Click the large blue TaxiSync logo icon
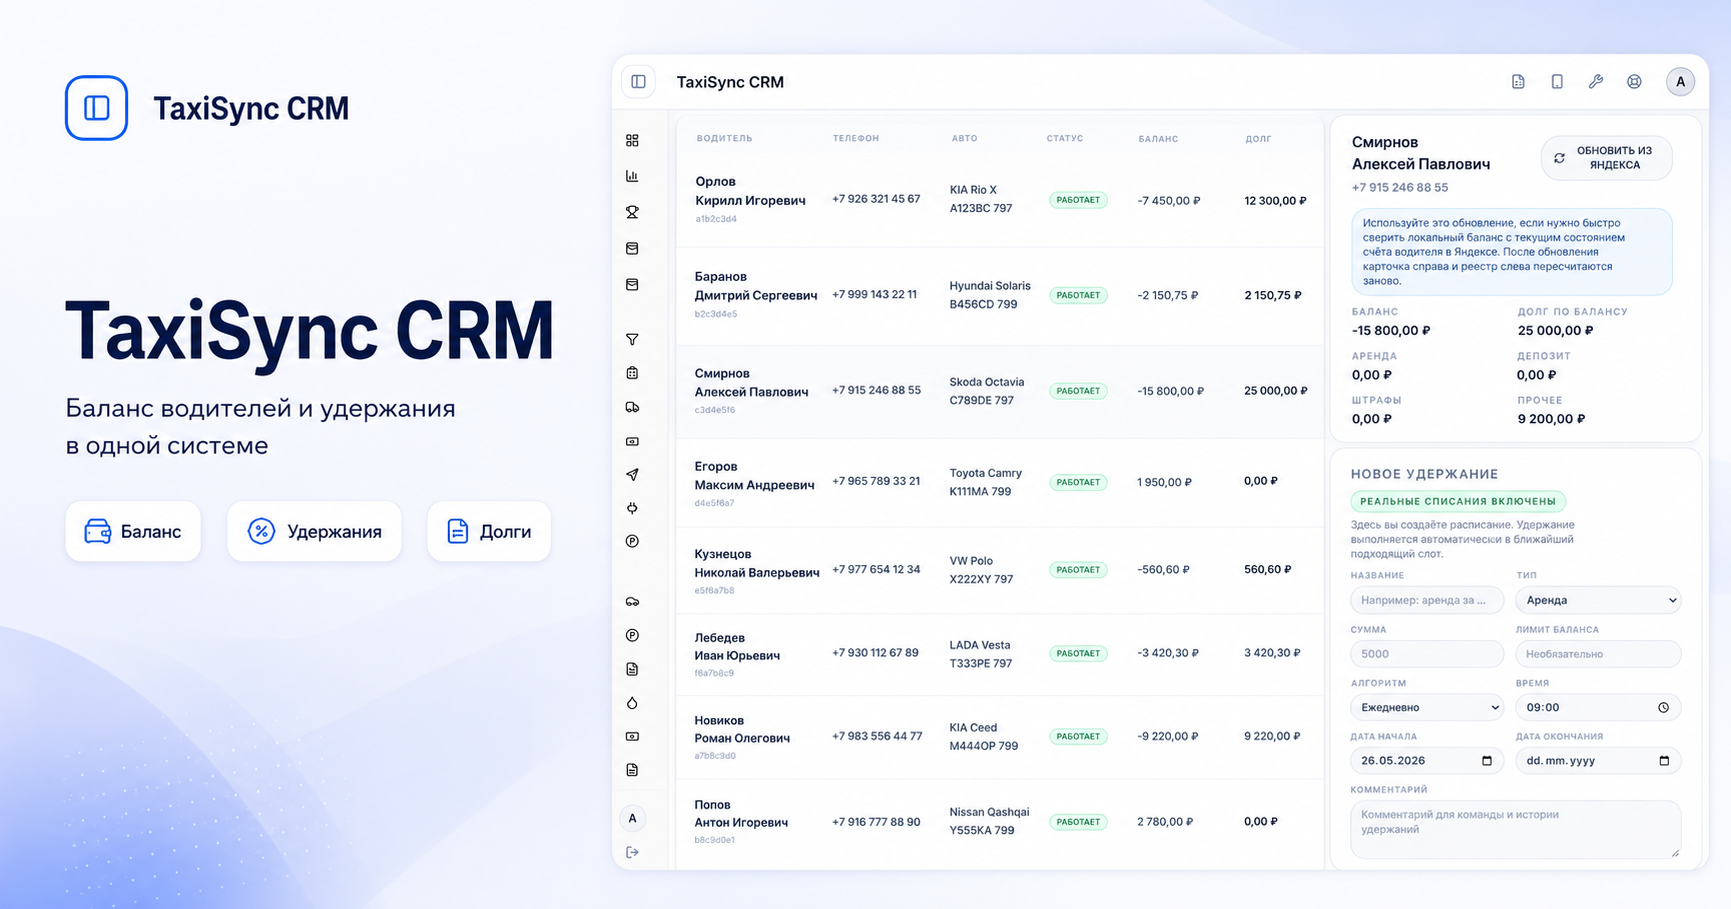The width and height of the screenshot is (1731, 909). click(96, 108)
